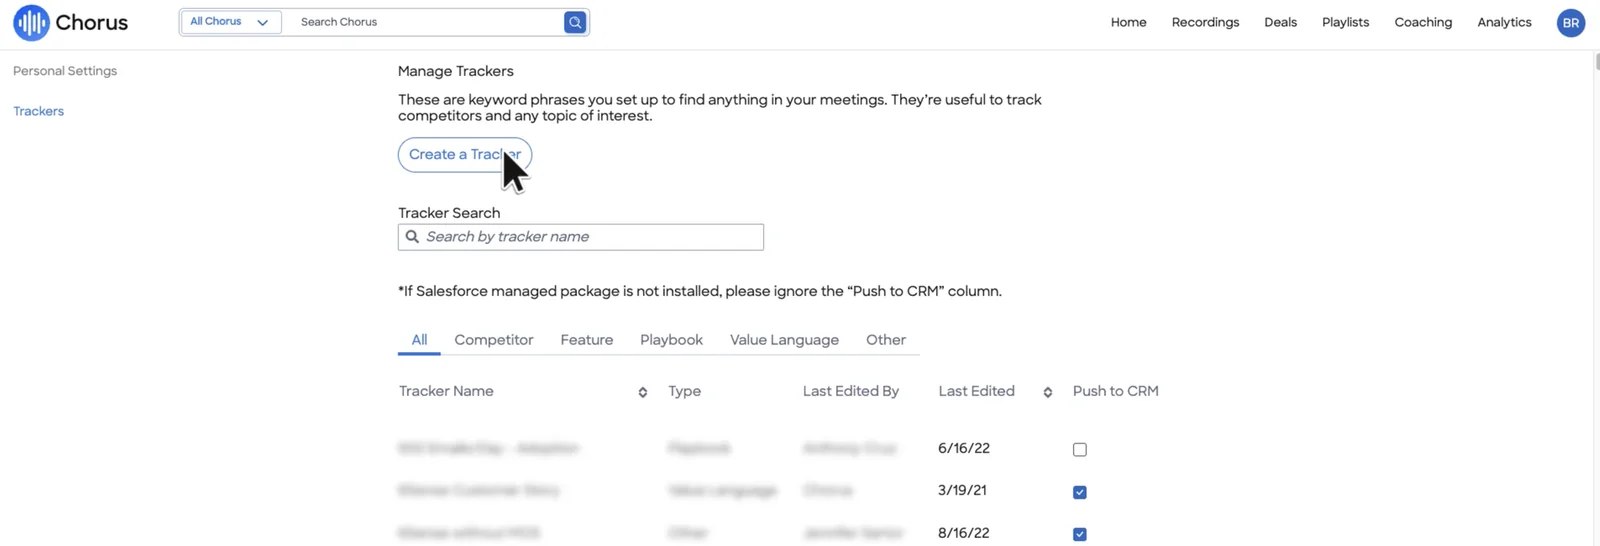
Task: Click the blue search magnifier button
Action: (x=575, y=22)
